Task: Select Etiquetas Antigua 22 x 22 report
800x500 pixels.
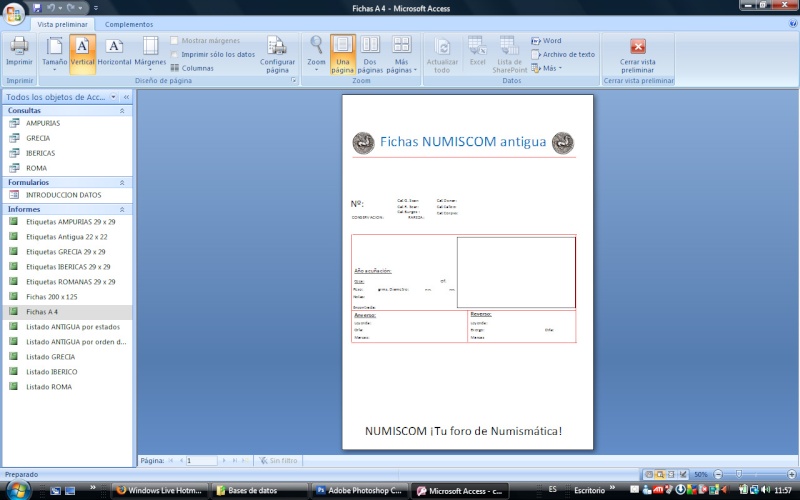Action: [67, 237]
